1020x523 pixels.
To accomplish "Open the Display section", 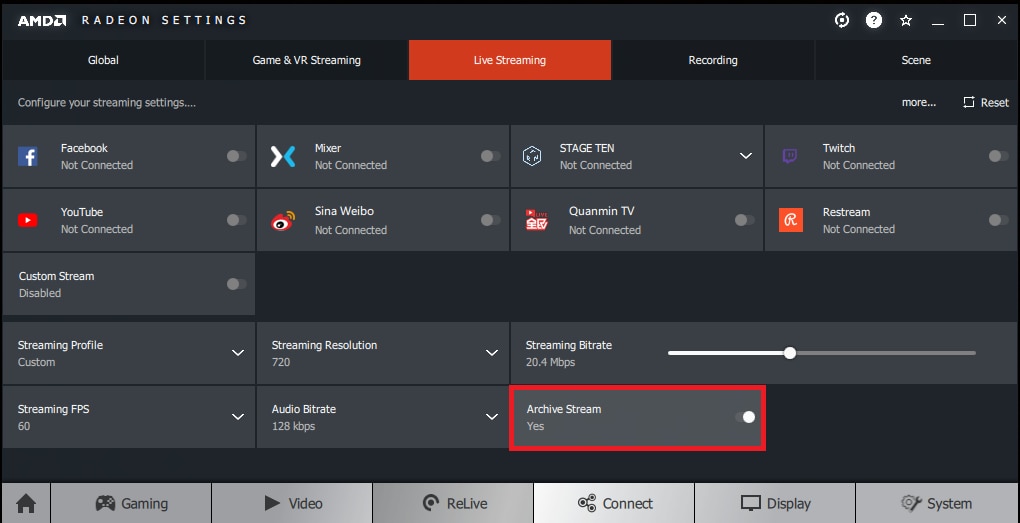I will [x=775, y=503].
